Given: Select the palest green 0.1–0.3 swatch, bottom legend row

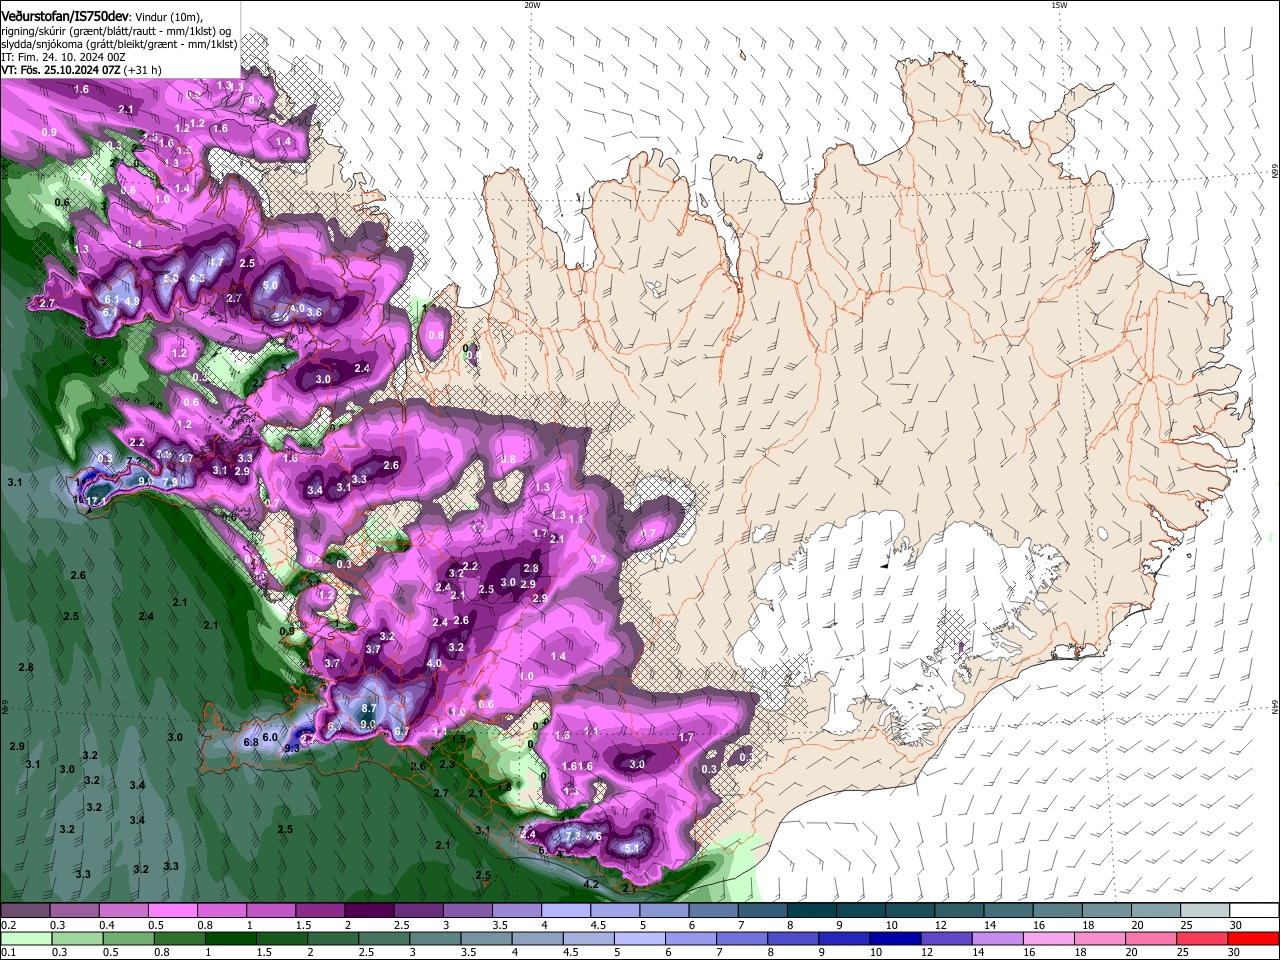Looking at the screenshot, I should tap(25, 939).
